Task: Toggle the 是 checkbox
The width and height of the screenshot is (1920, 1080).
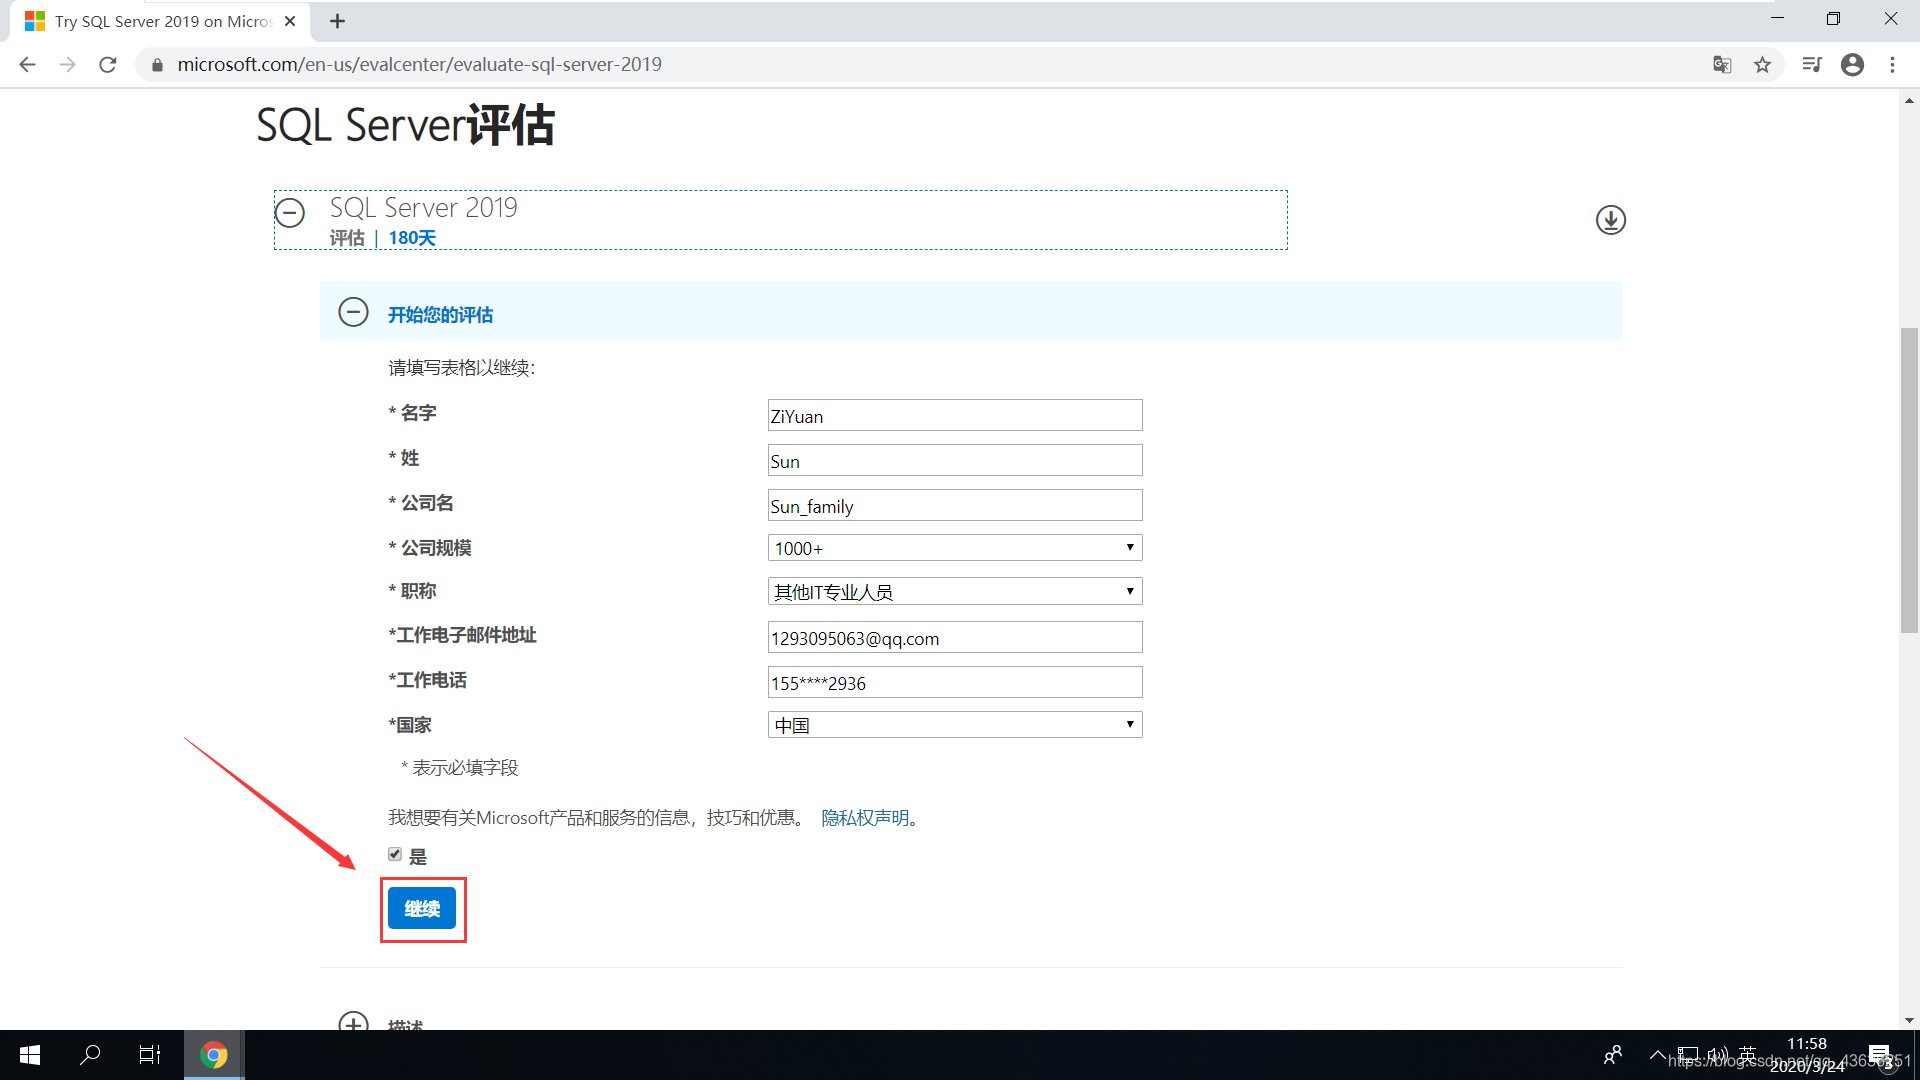Action: click(x=395, y=855)
